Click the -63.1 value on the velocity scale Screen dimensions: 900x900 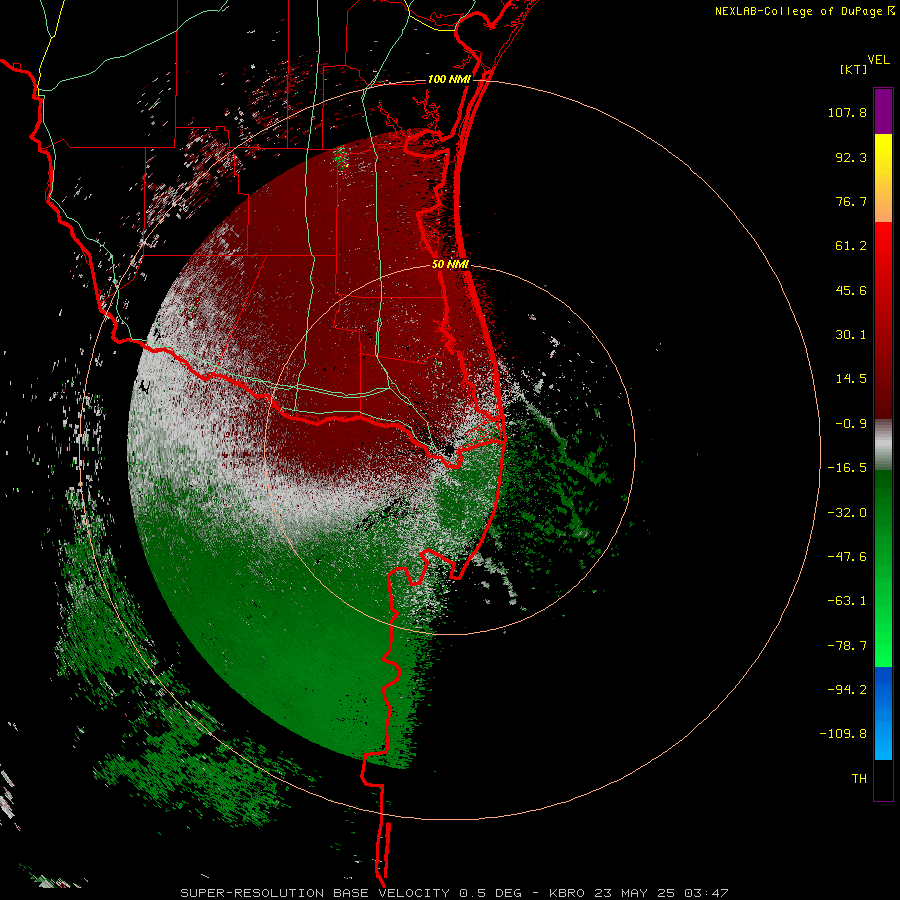coord(847,601)
